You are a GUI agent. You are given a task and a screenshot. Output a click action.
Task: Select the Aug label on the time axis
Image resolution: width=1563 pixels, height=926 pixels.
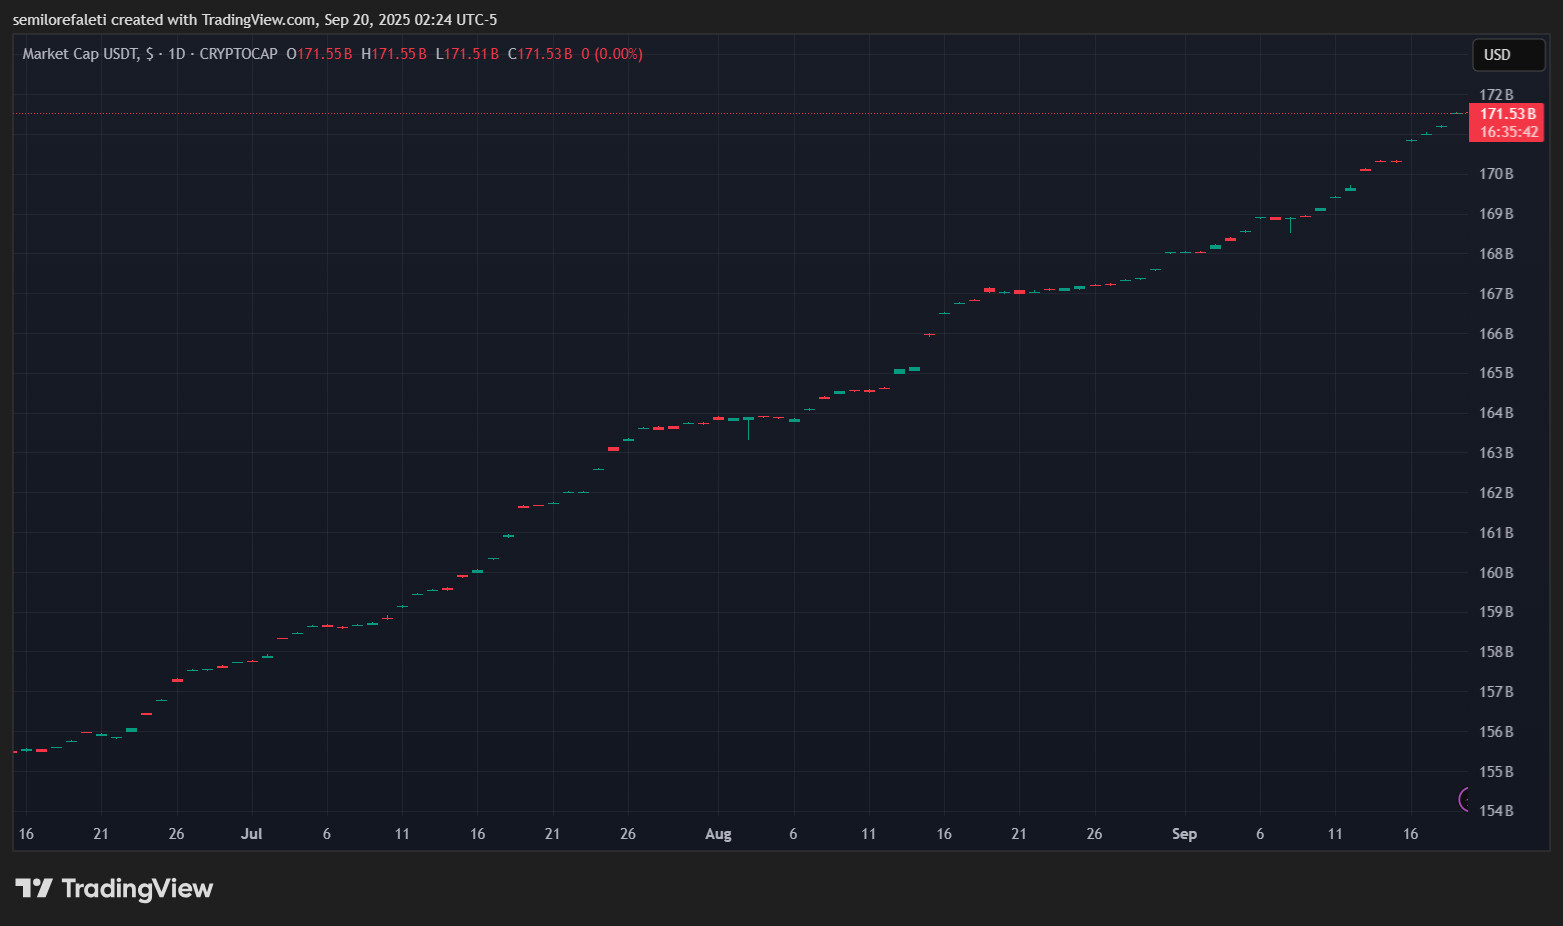(718, 834)
